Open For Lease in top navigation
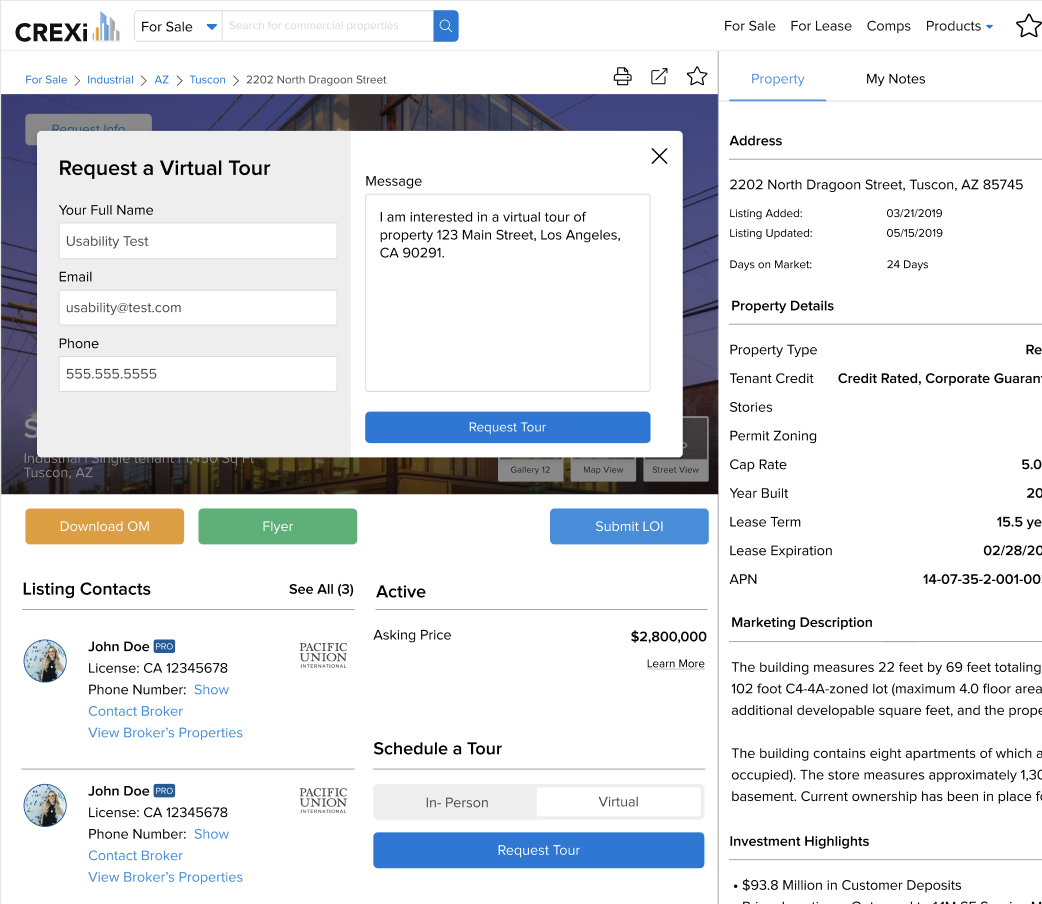 (820, 26)
